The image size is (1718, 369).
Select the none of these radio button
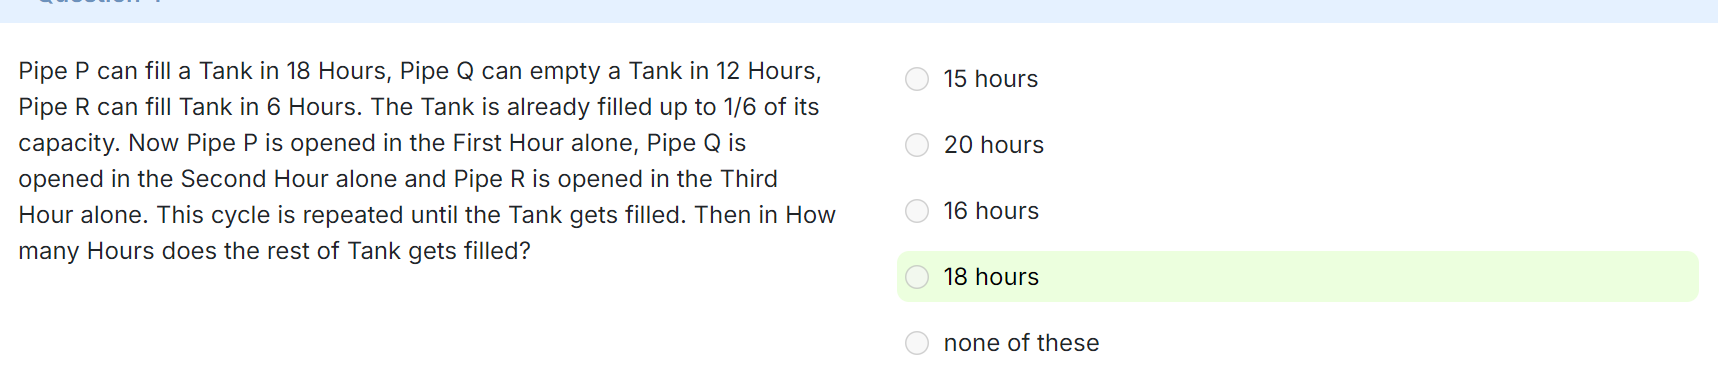tap(917, 343)
